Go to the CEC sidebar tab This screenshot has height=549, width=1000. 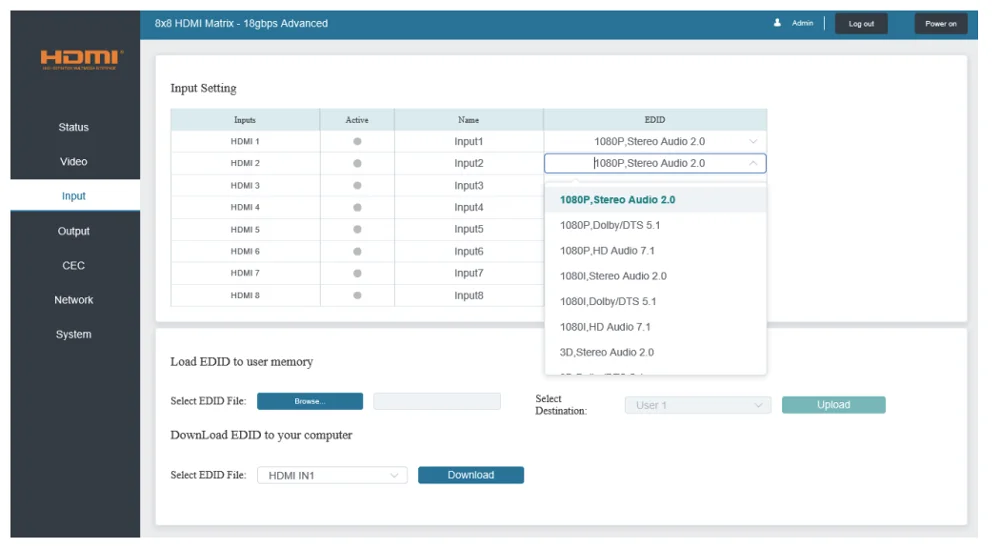(x=74, y=265)
